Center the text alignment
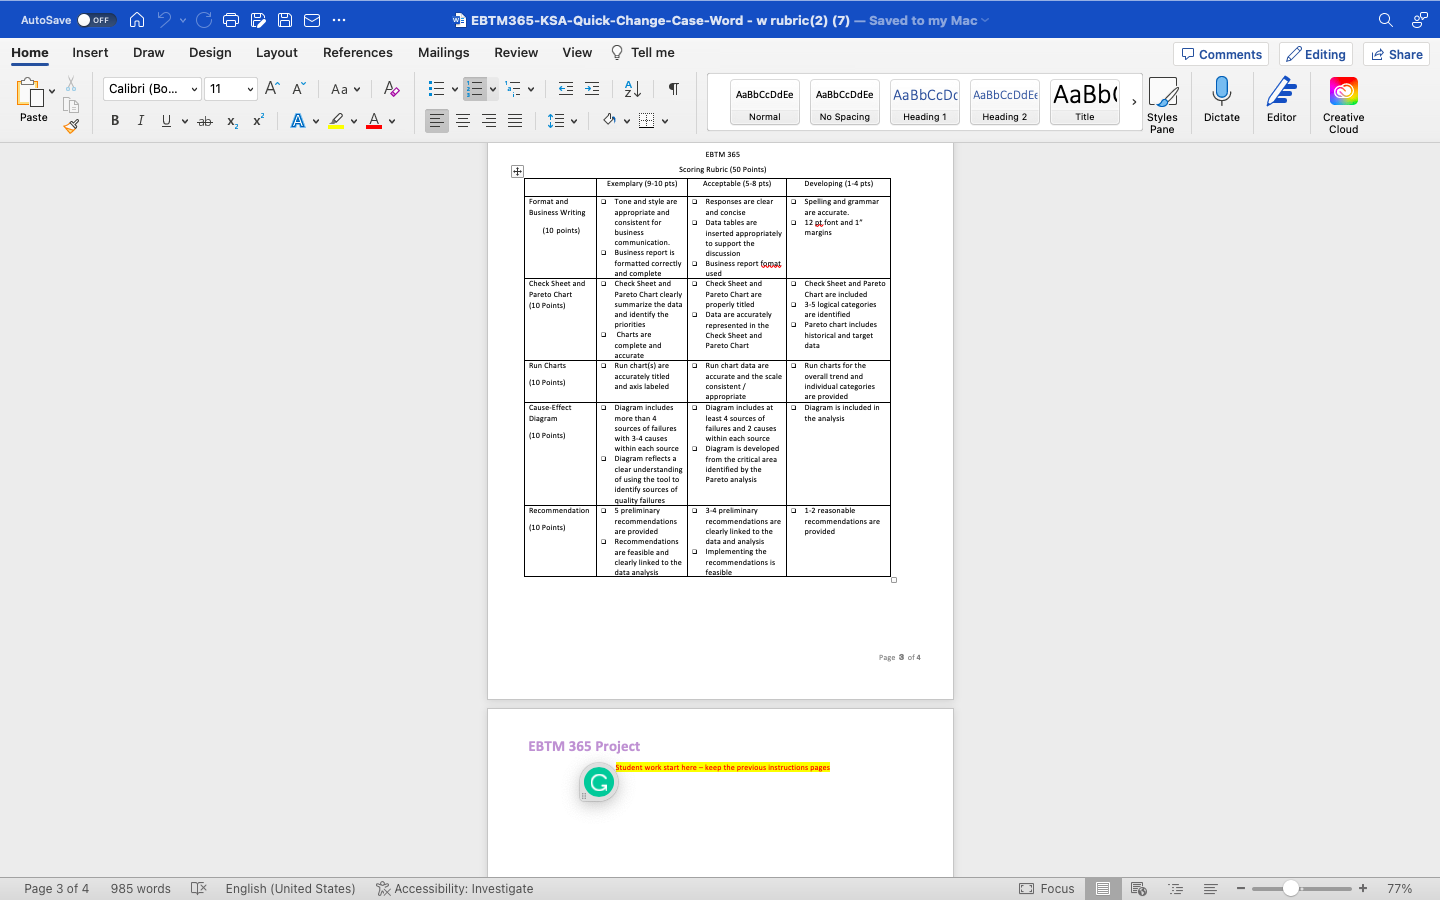 pyautogui.click(x=463, y=121)
